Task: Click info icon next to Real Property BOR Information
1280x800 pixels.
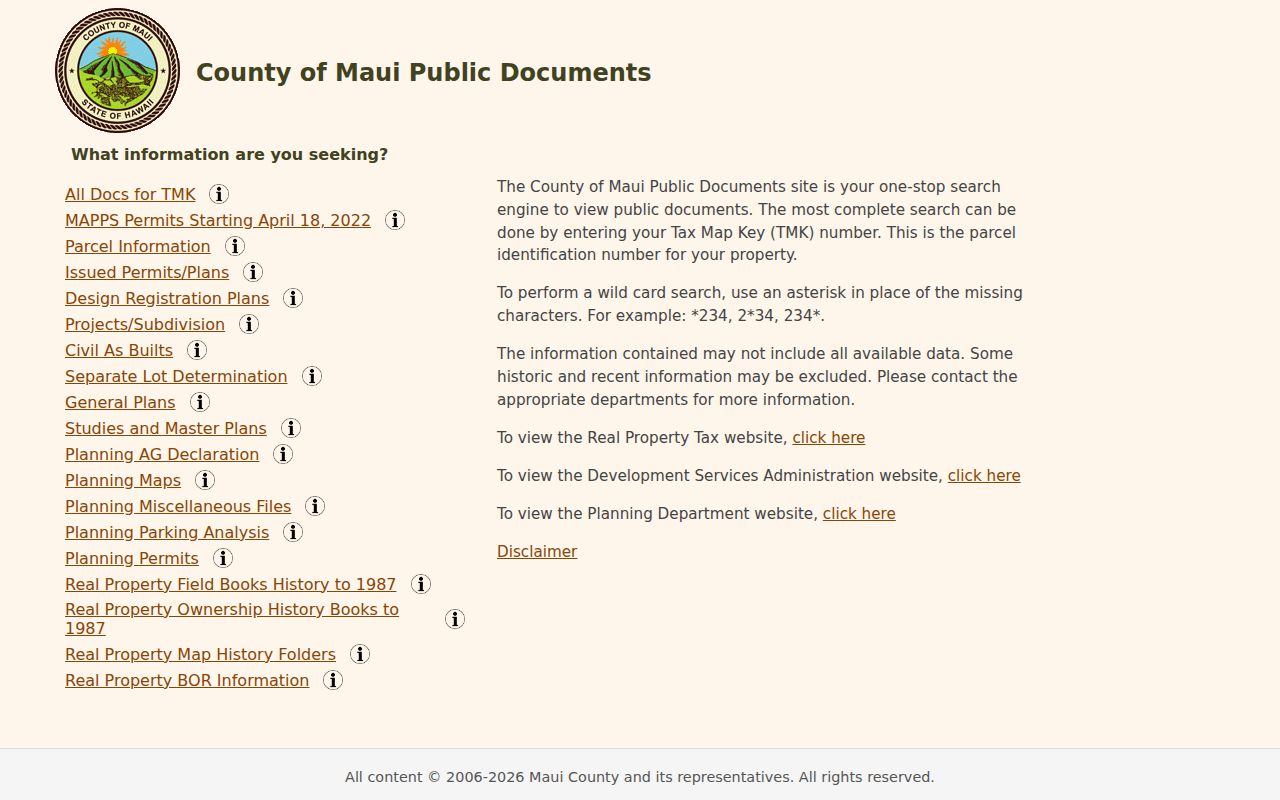Action: (x=333, y=680)
